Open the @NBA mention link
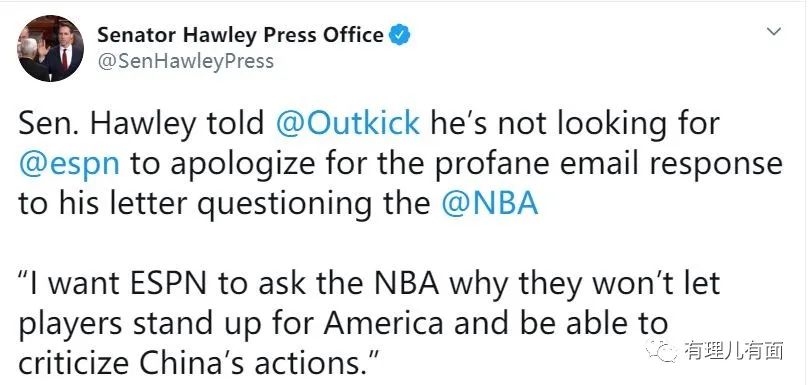The image size is (809, 385). 490,203
